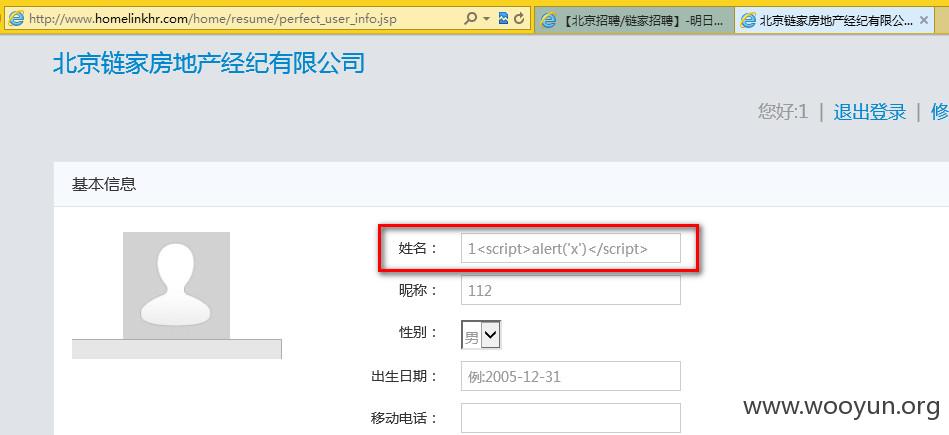Click the compatibility view icon
Image resolution: width=949 pixels, height=435 pixels.
(x=504, y=19)
